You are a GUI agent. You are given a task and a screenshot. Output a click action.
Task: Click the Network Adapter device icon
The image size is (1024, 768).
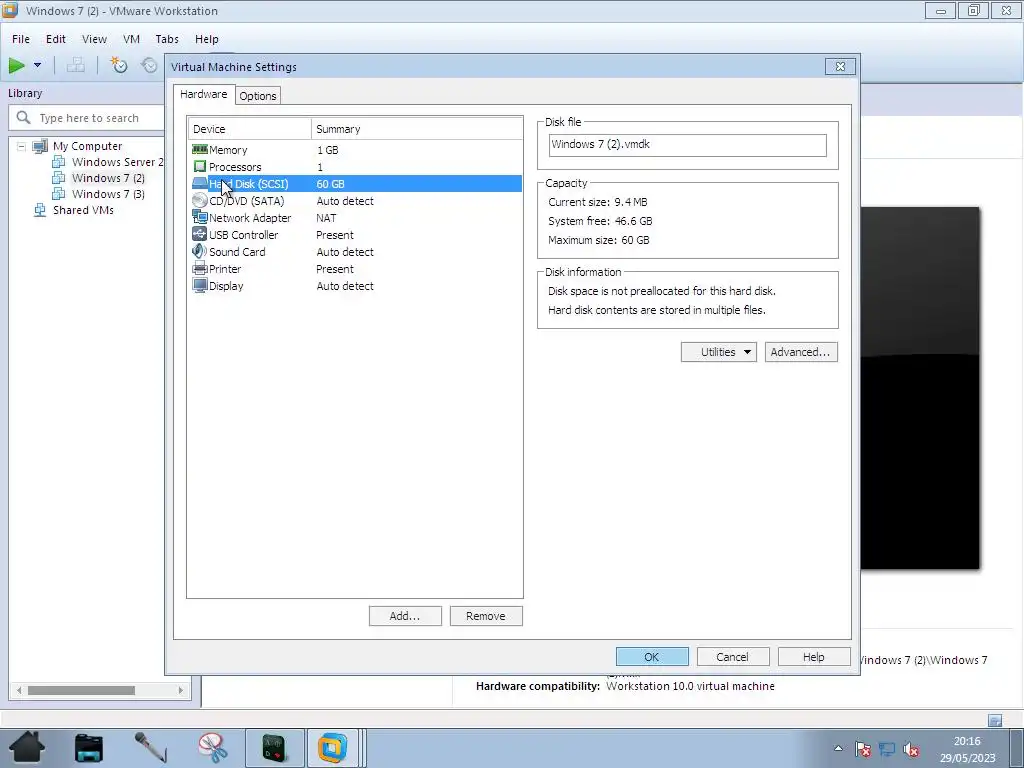click(200, 217)
